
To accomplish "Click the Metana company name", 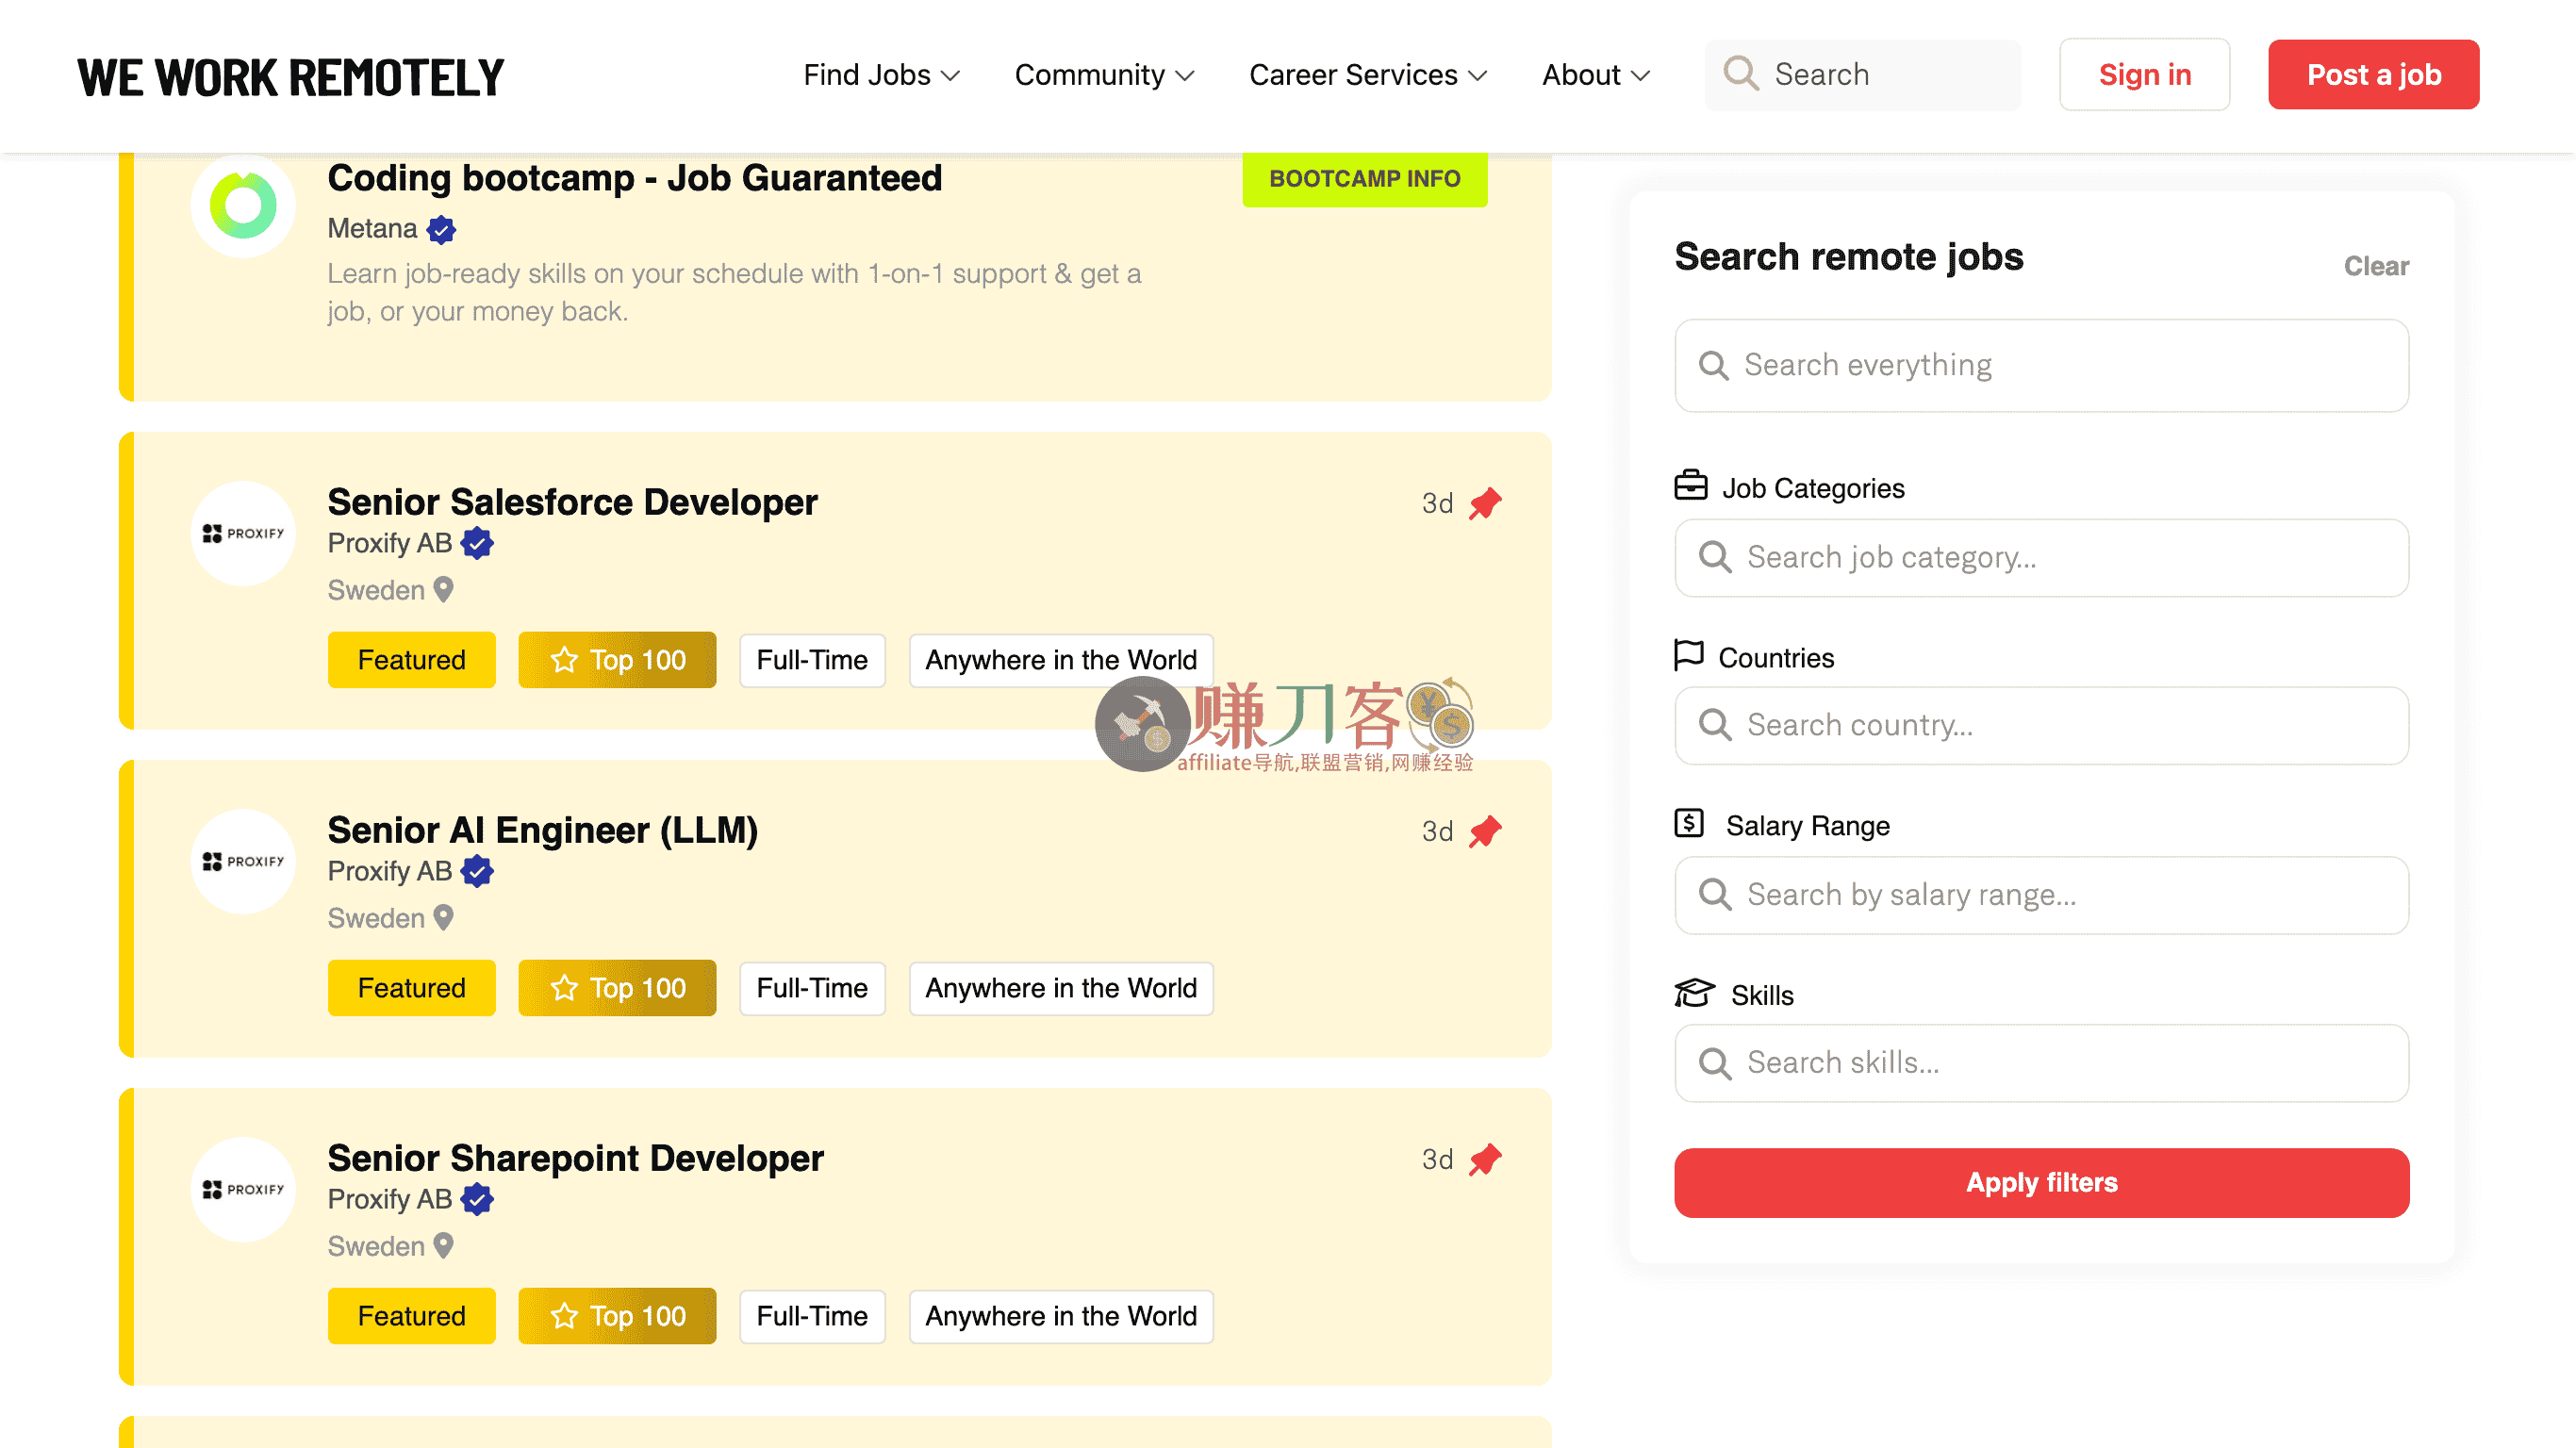I will [x=372, y=229].
